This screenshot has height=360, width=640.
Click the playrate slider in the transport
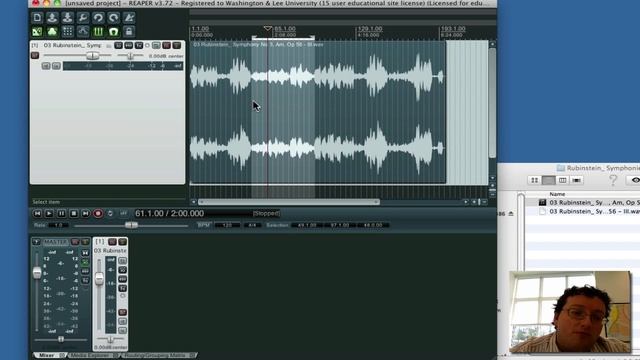131,225
